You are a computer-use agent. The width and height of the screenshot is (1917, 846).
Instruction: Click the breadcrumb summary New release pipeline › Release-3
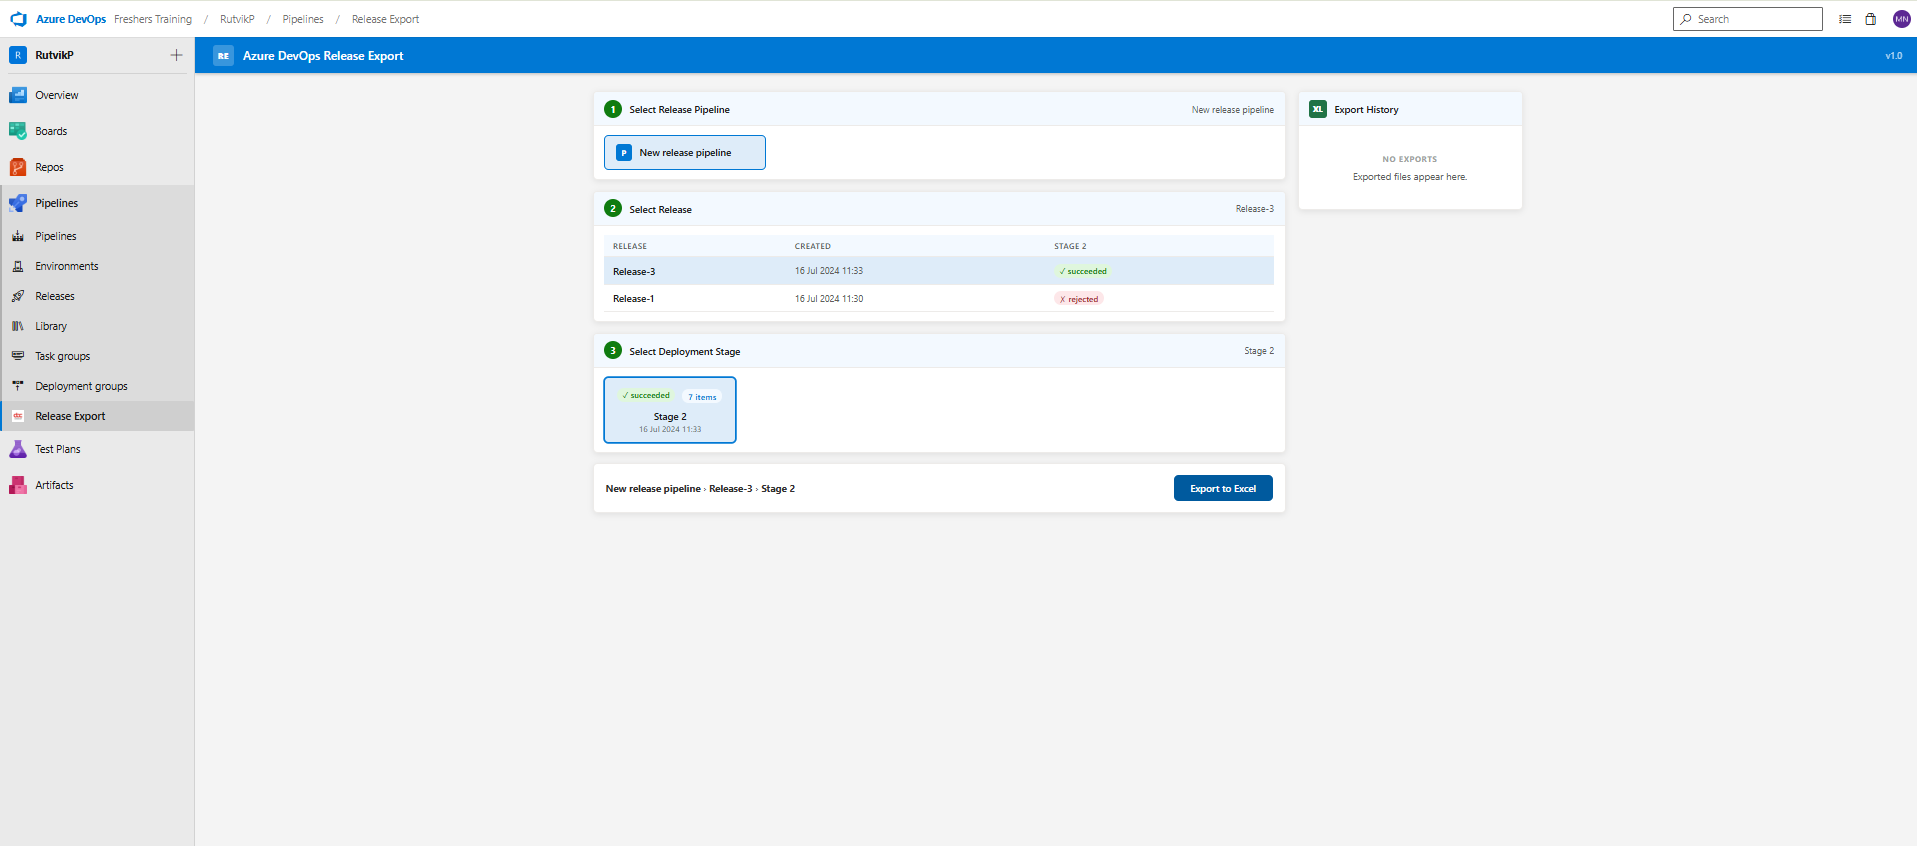tap(679, 489)
